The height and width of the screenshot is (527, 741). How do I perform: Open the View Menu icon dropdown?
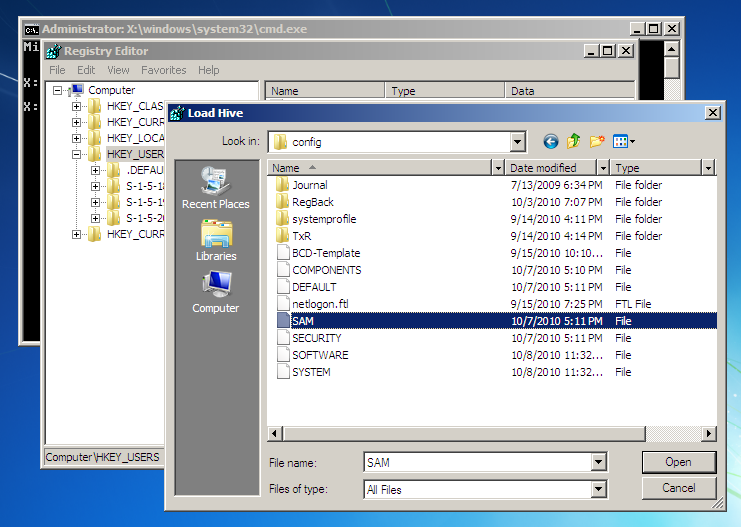[624, 142]
